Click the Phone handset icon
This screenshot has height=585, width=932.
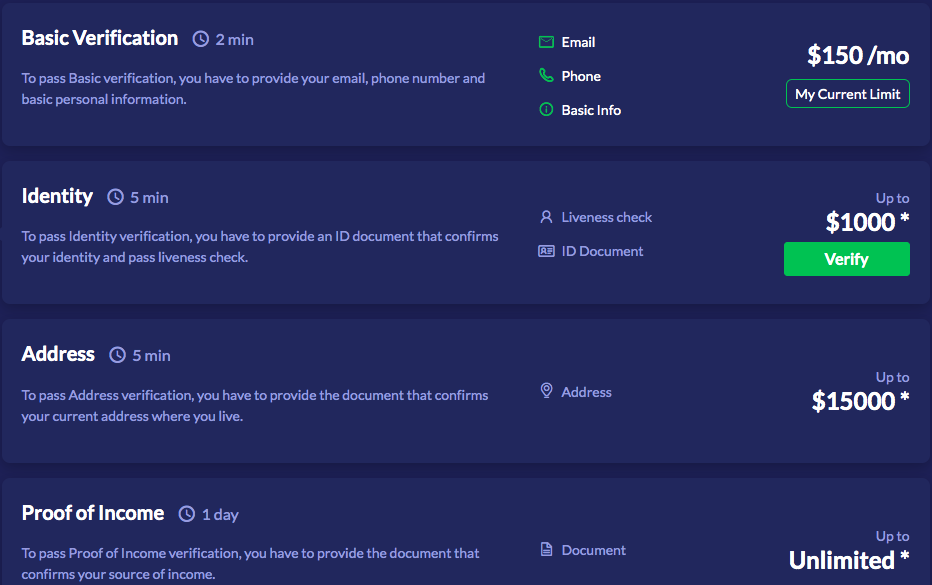tap(546, 76)
